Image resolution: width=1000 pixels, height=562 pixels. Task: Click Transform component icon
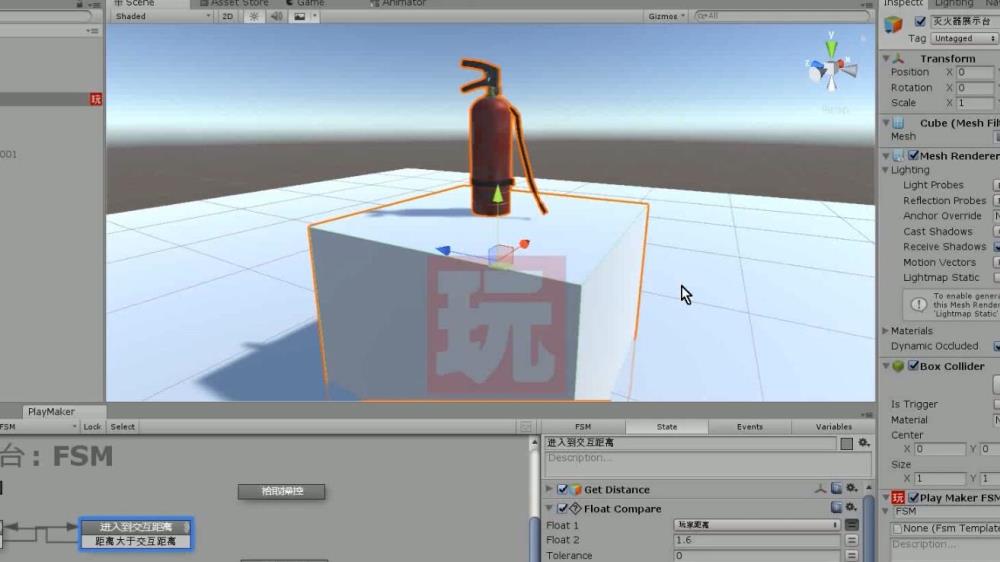[x=899, y=58]
